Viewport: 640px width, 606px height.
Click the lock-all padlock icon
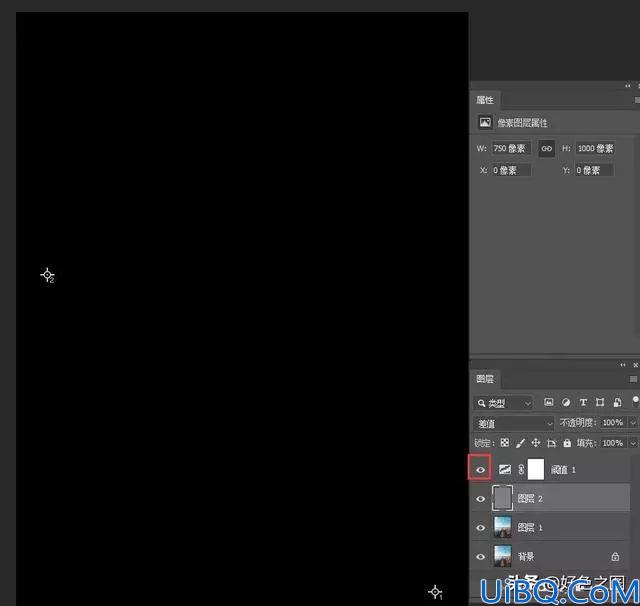(567, 443)
